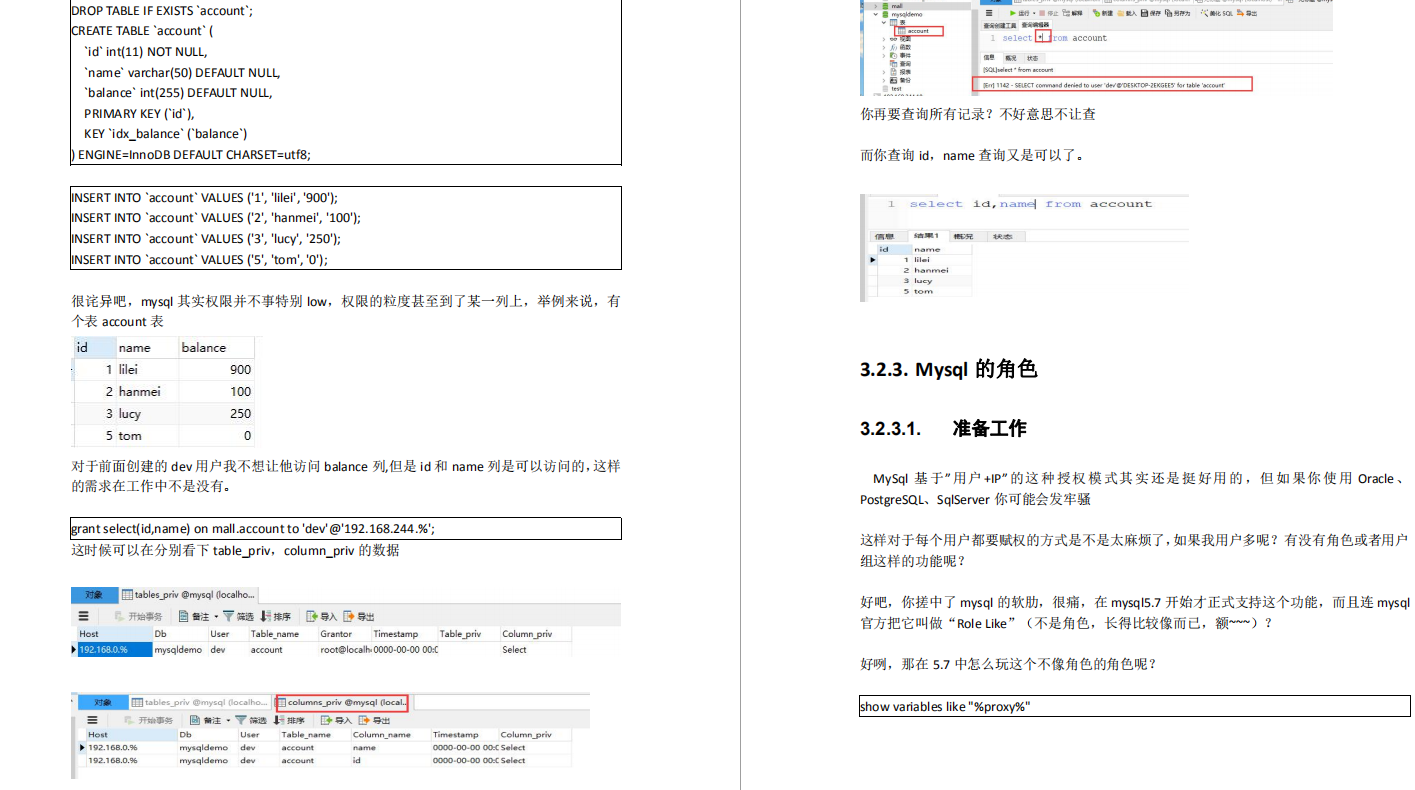The image size is (1415, 790).
Task: Collapse the mysqldemo database node
Action: (876, 15)
